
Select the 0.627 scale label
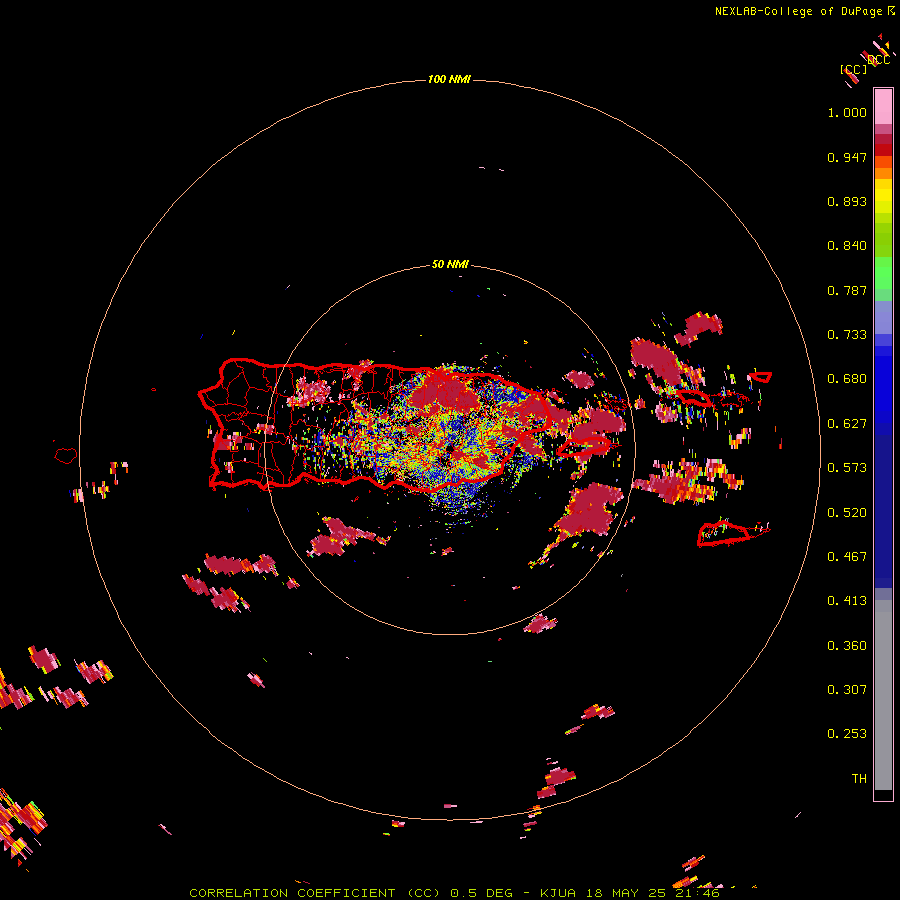(847, 424)
